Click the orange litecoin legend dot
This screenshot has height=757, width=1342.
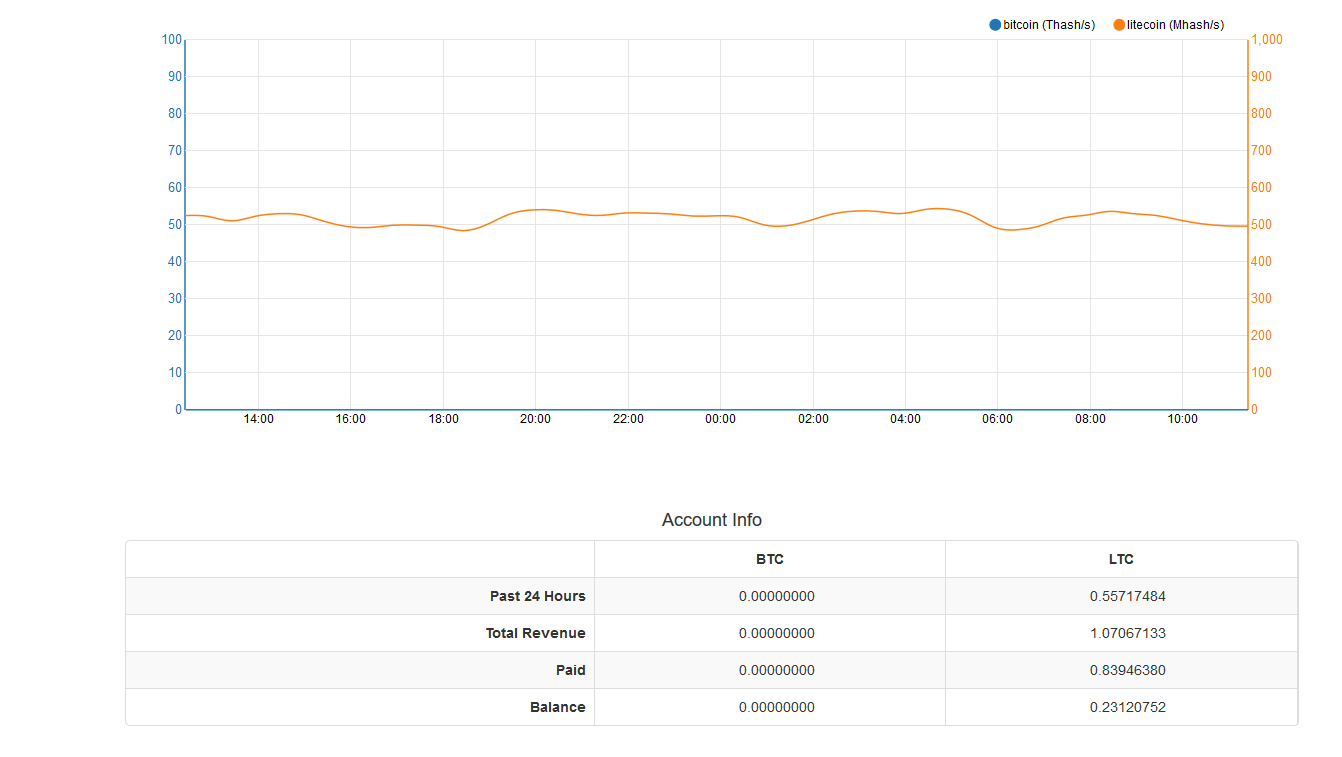(1119, 25)
